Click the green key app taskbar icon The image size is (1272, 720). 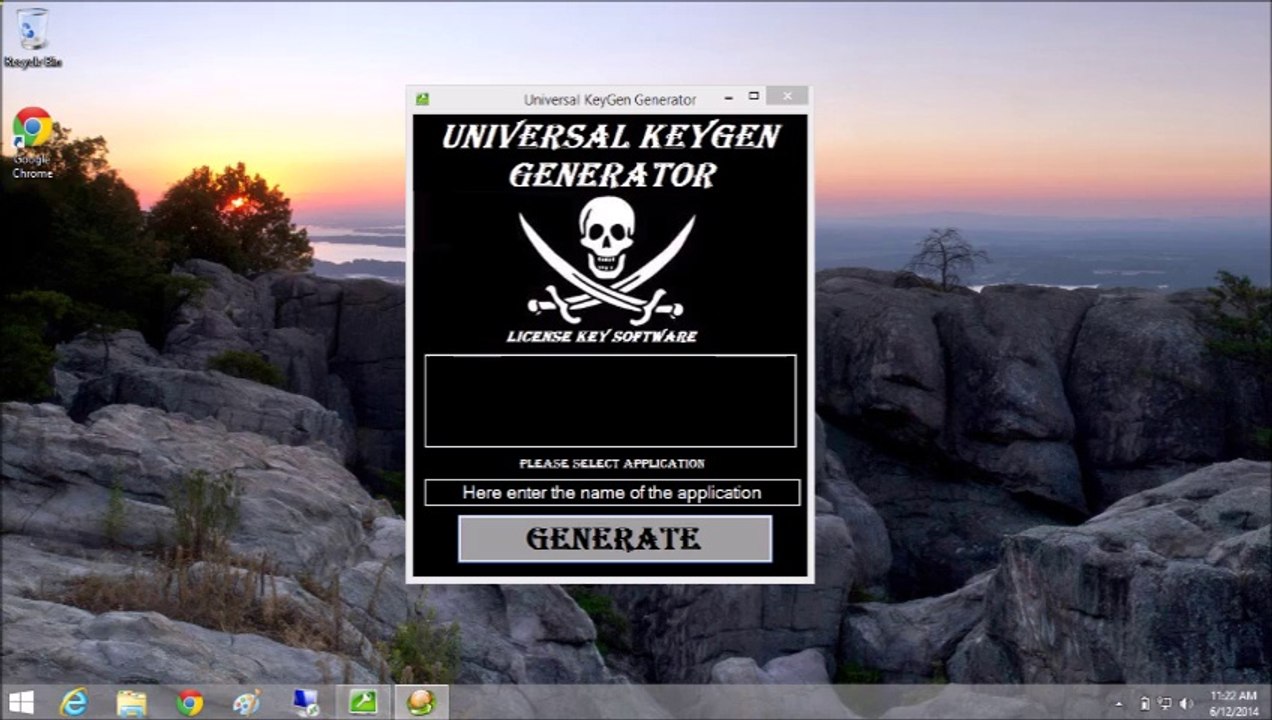pyautogui.click(x=362, y=702)
